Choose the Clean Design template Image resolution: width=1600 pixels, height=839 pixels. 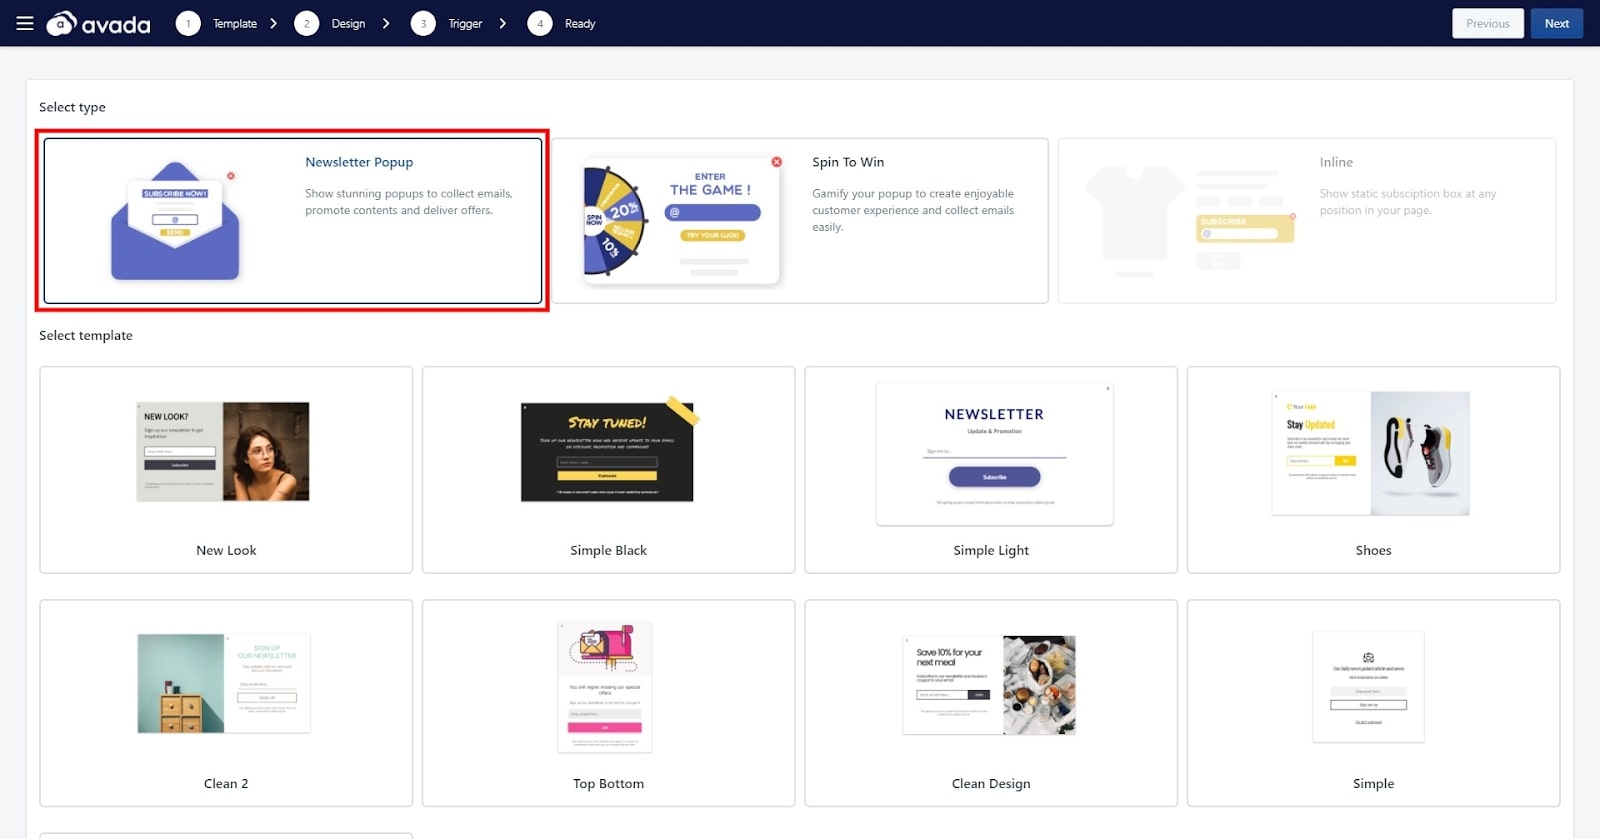991,702
